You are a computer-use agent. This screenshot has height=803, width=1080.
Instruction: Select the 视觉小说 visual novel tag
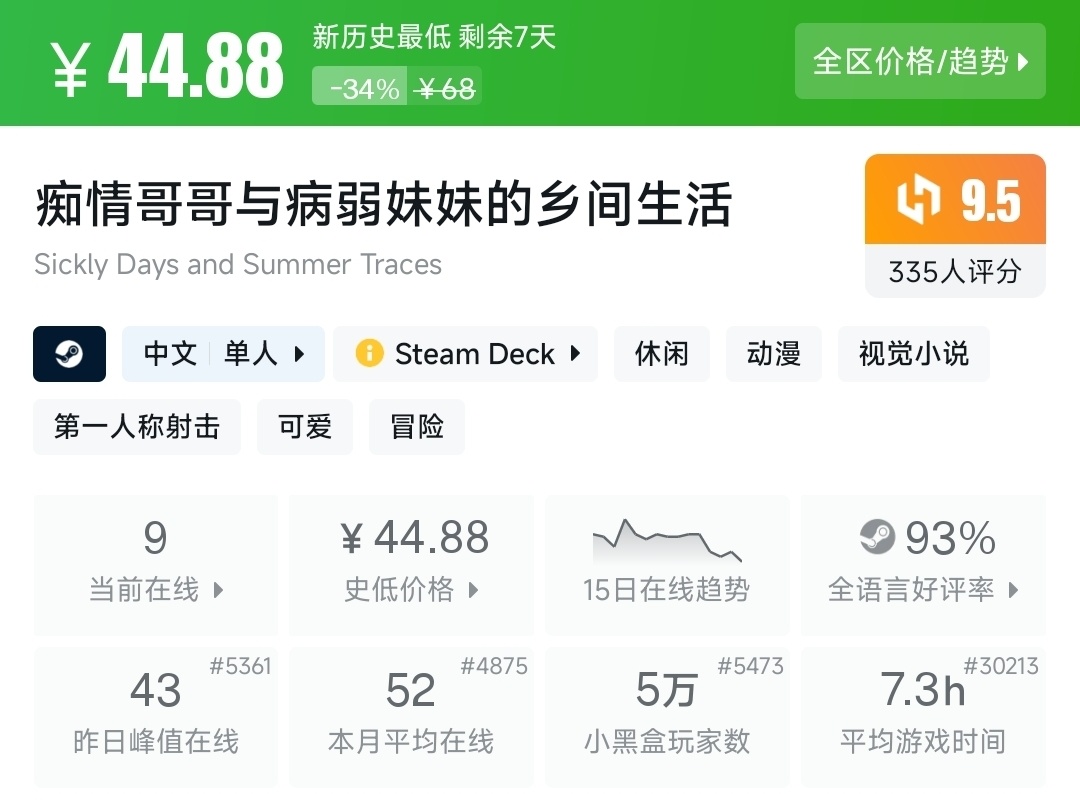click(913, 354)
